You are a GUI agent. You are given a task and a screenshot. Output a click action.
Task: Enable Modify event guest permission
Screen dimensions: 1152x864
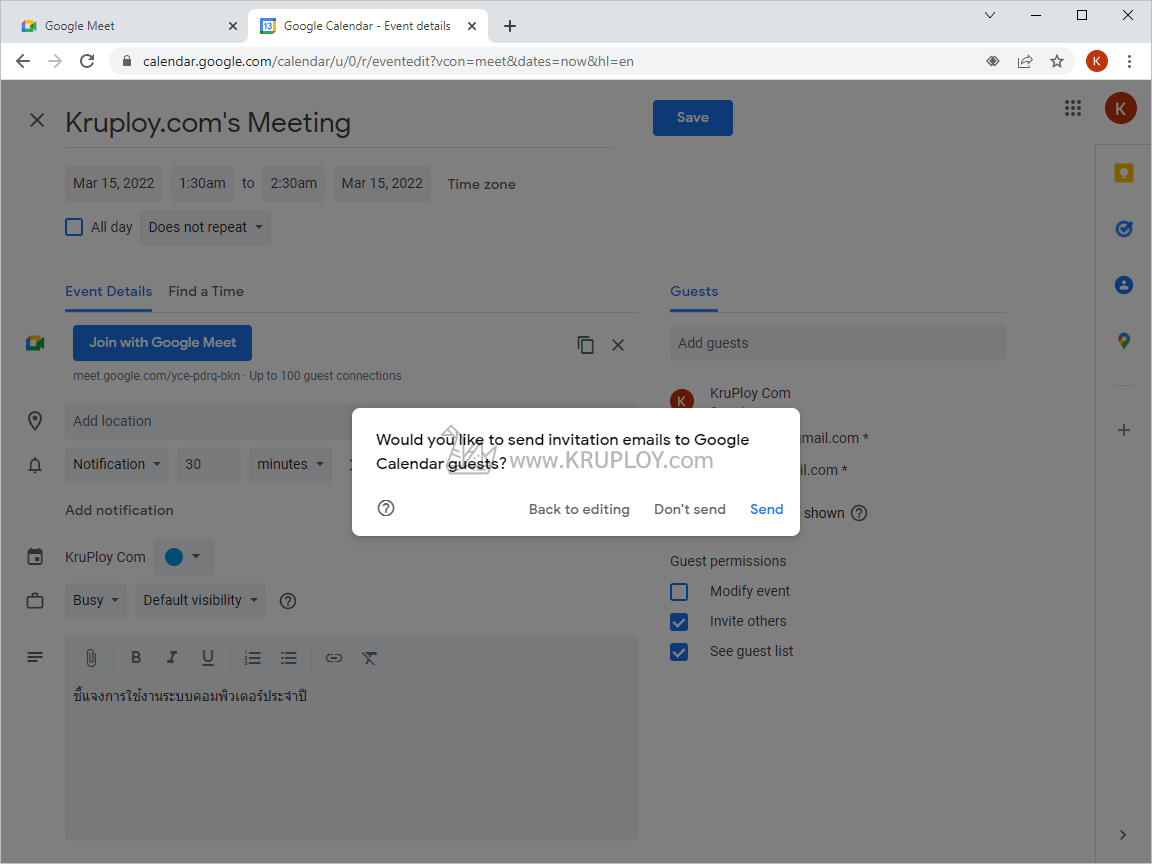[x=679, y=591]
